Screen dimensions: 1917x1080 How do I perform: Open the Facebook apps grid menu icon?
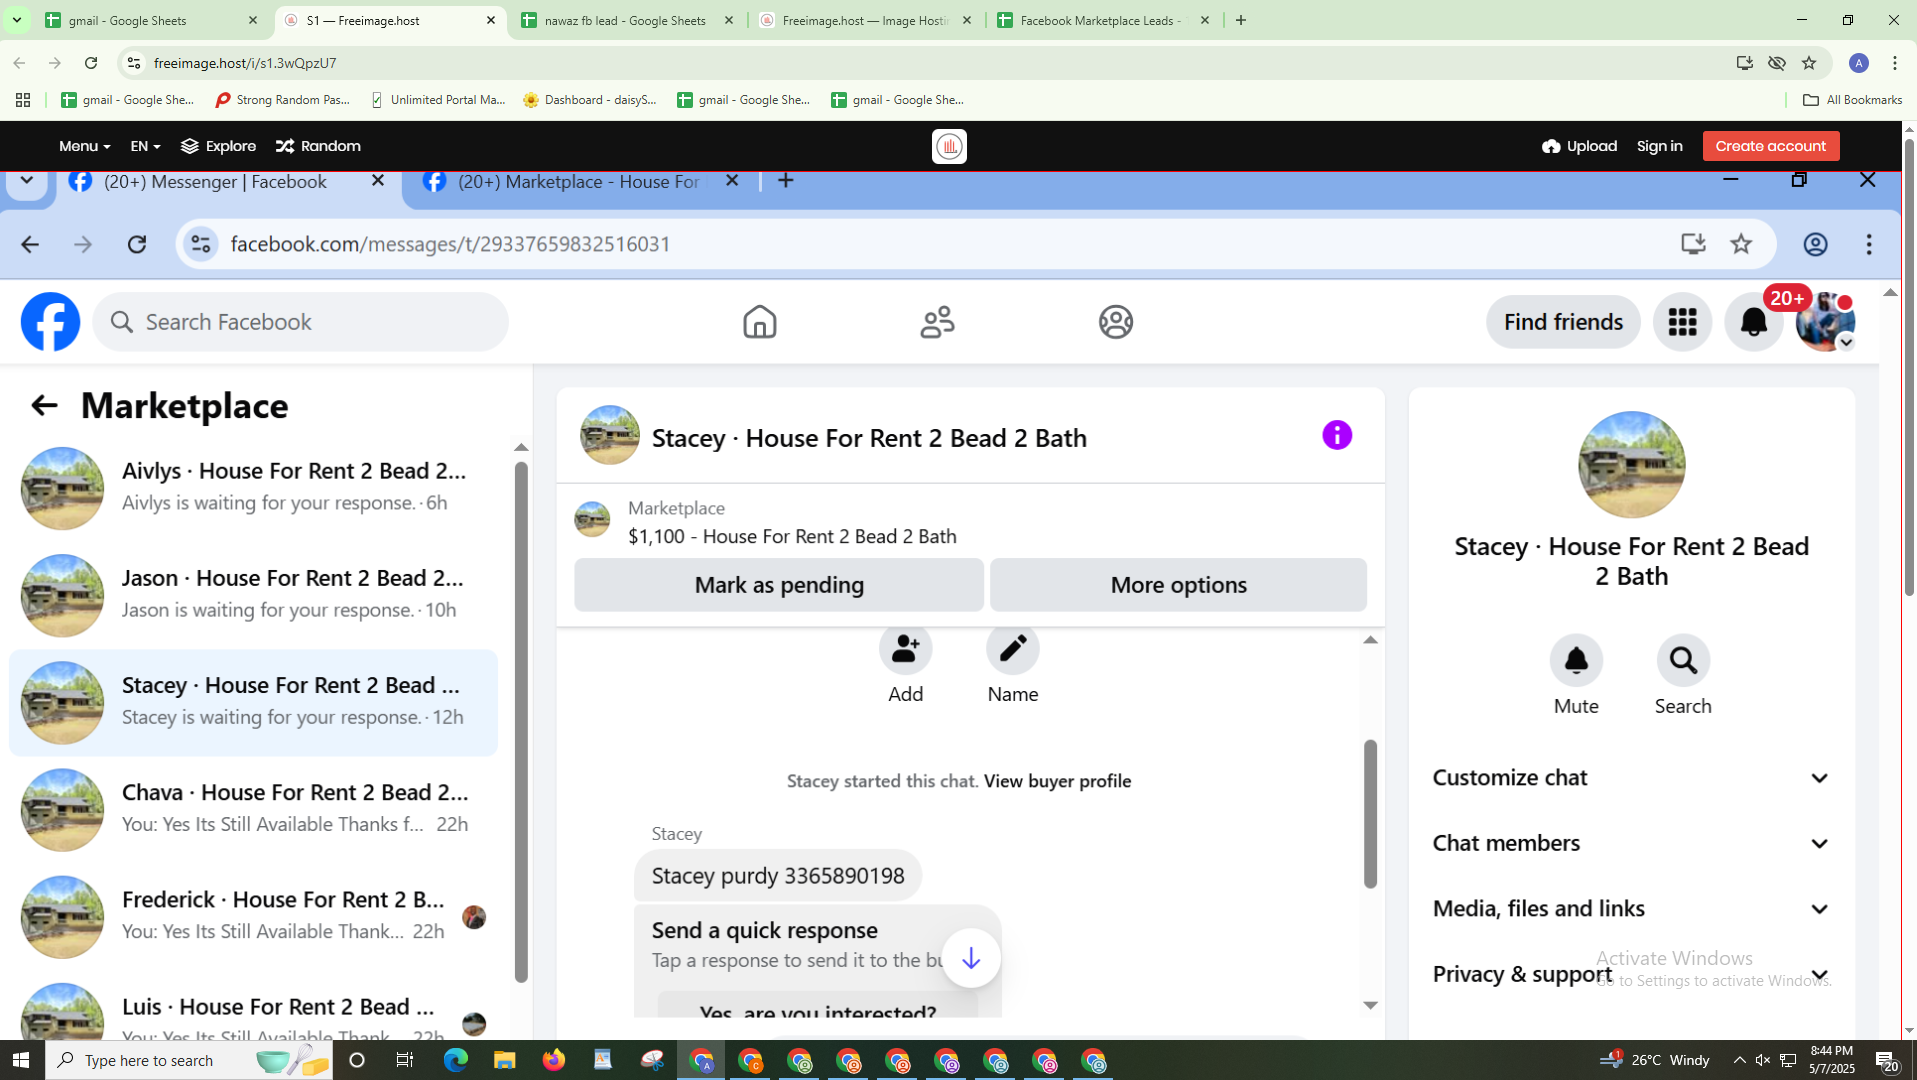pyautogui.click(x=1682, y=322)
